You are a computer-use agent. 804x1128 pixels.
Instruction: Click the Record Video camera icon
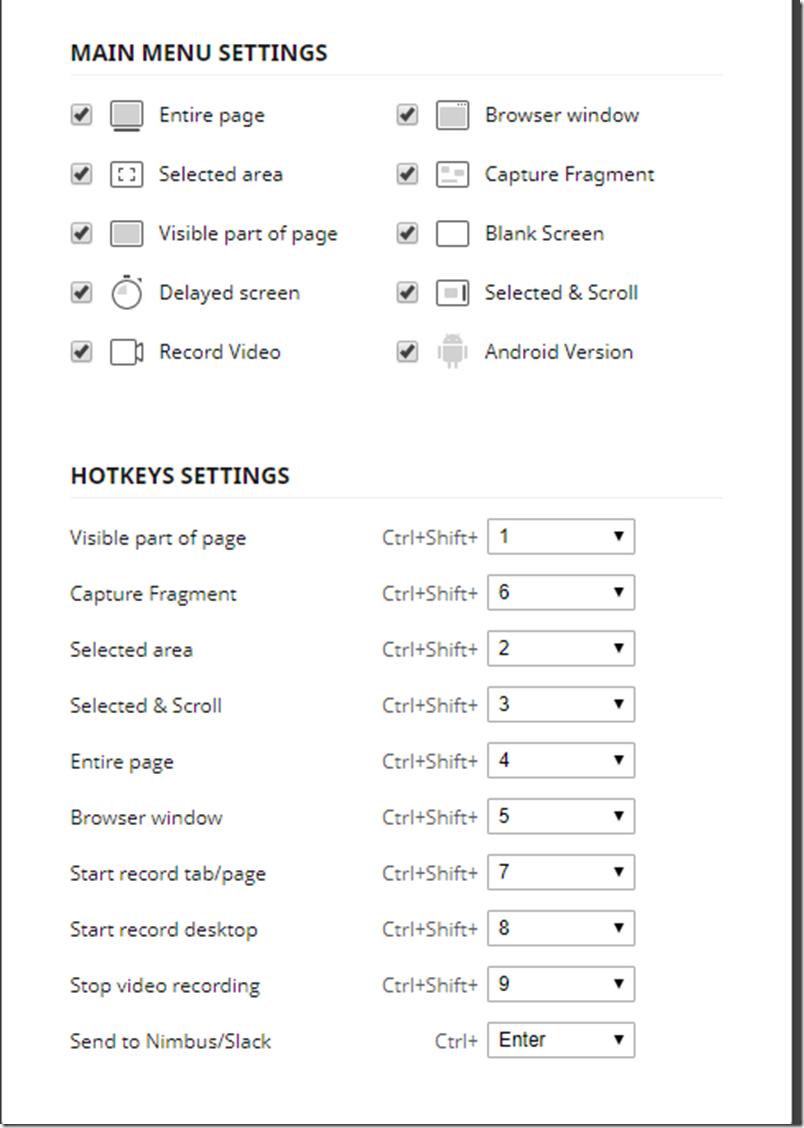coord(127,352)
